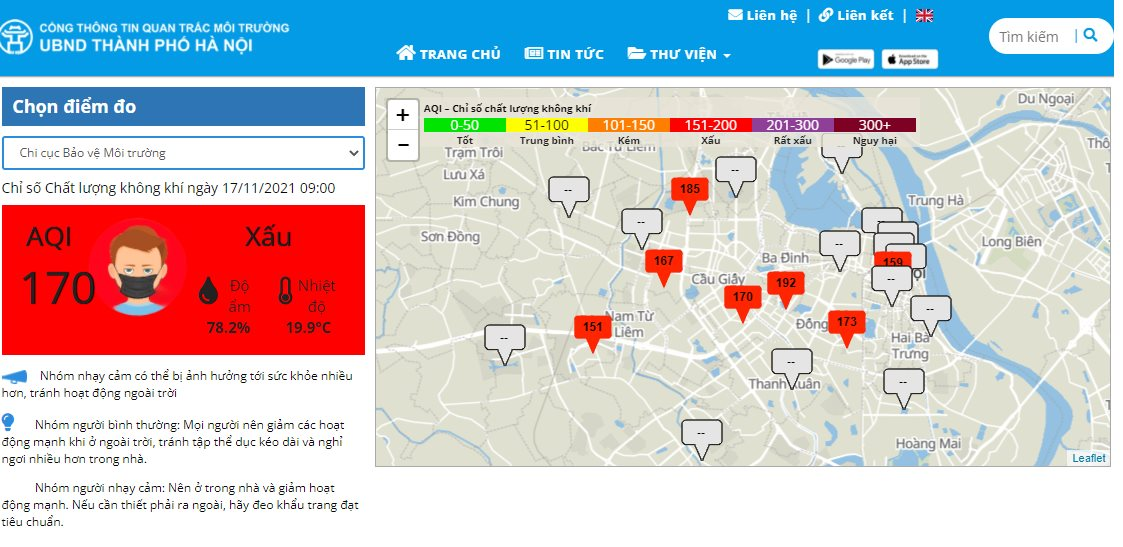Select the map marker showing AQI 185
This screenshot has height=547, width=1123.
coord(689,191)
